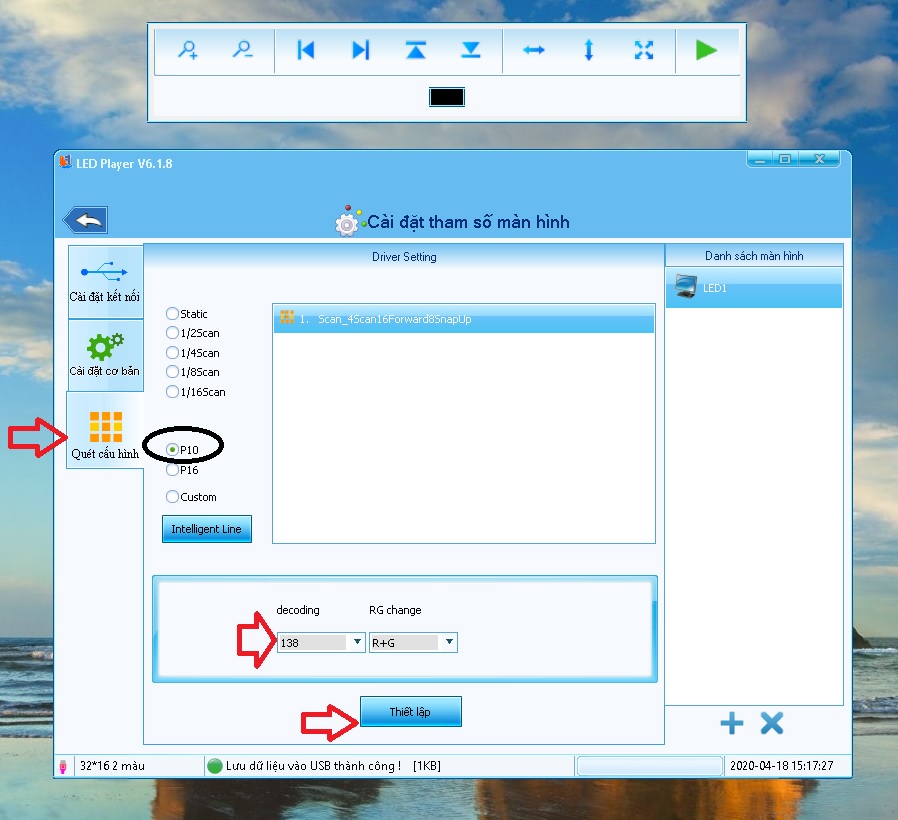The image size is (898, 820).
Task: Click the fullscreen expand icon
Action: click(644, 50)
